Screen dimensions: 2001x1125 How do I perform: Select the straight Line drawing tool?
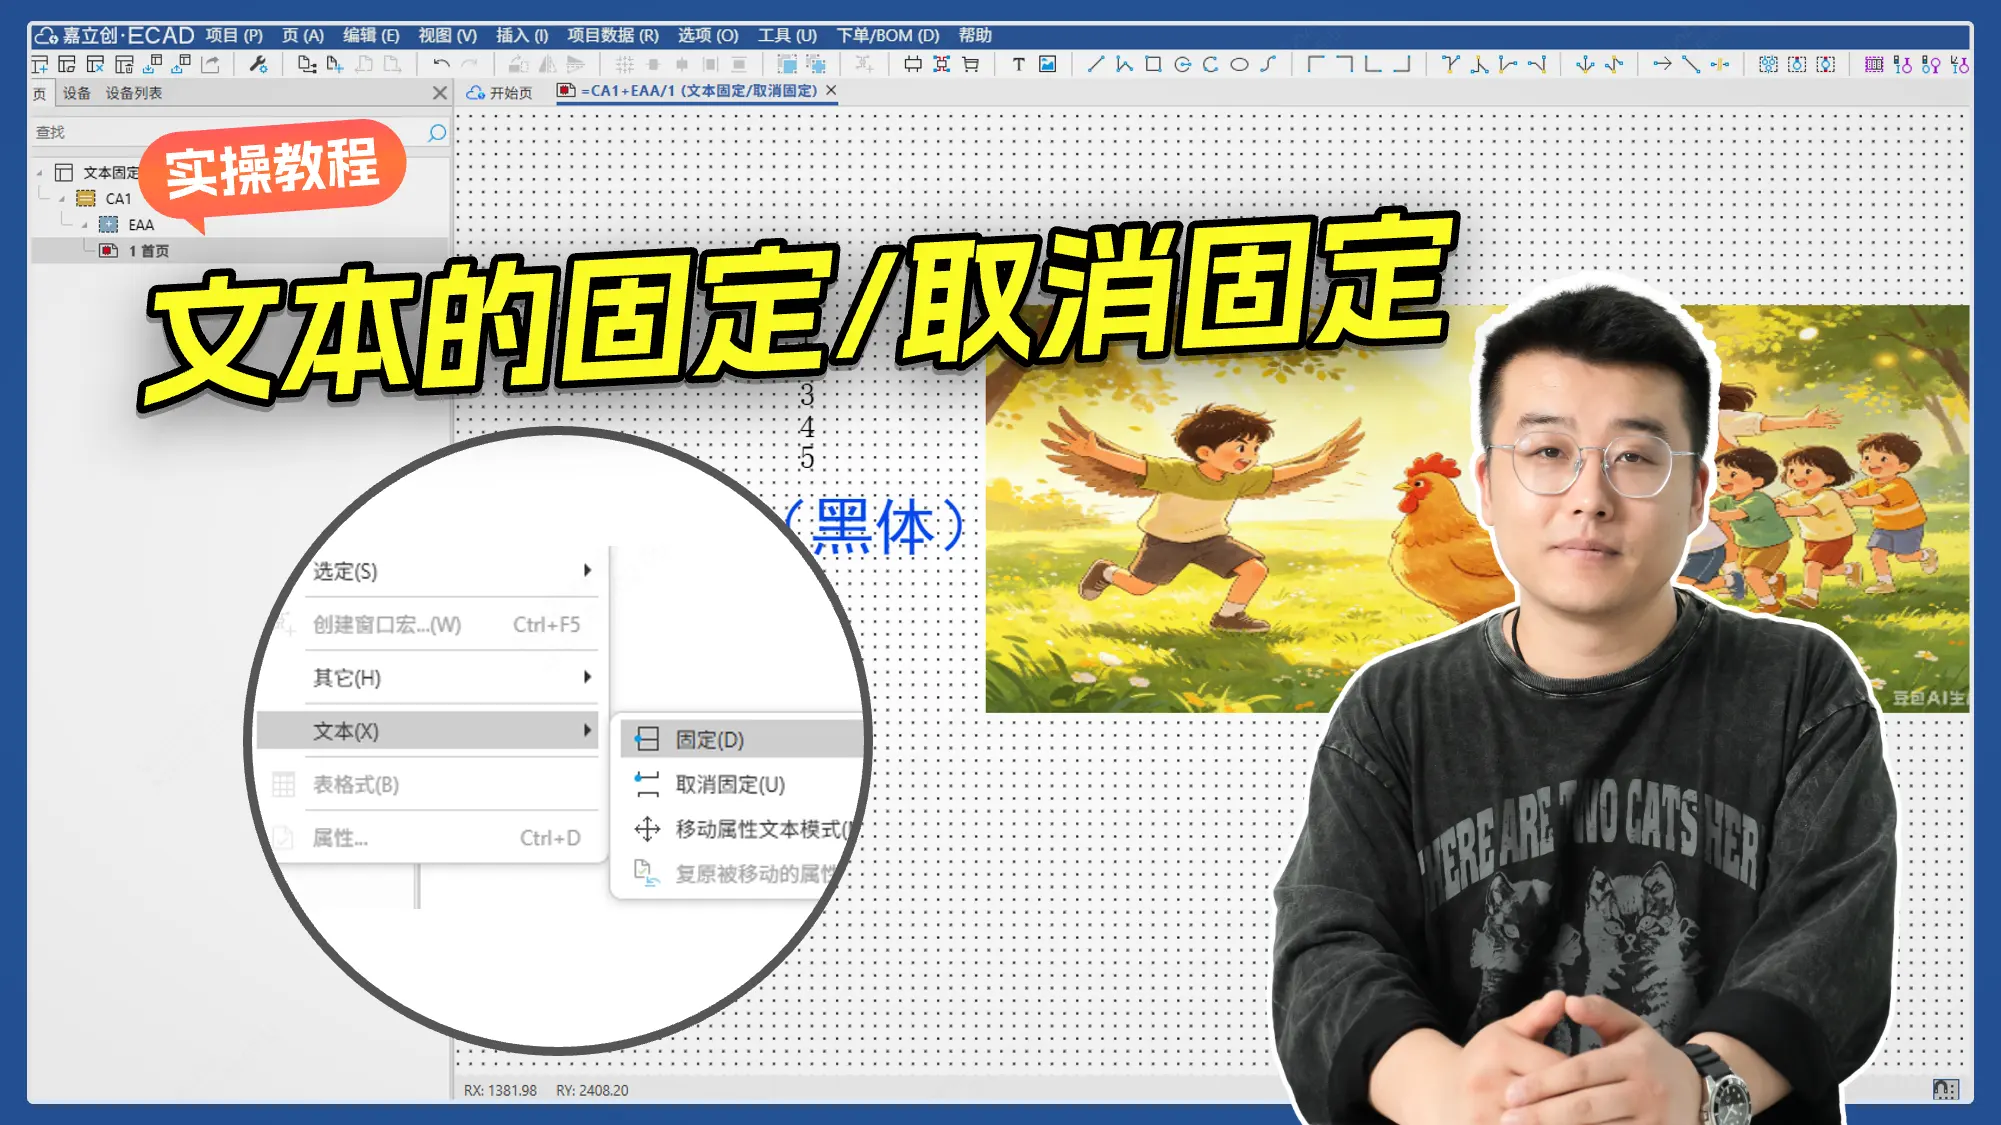(1096, 65)
